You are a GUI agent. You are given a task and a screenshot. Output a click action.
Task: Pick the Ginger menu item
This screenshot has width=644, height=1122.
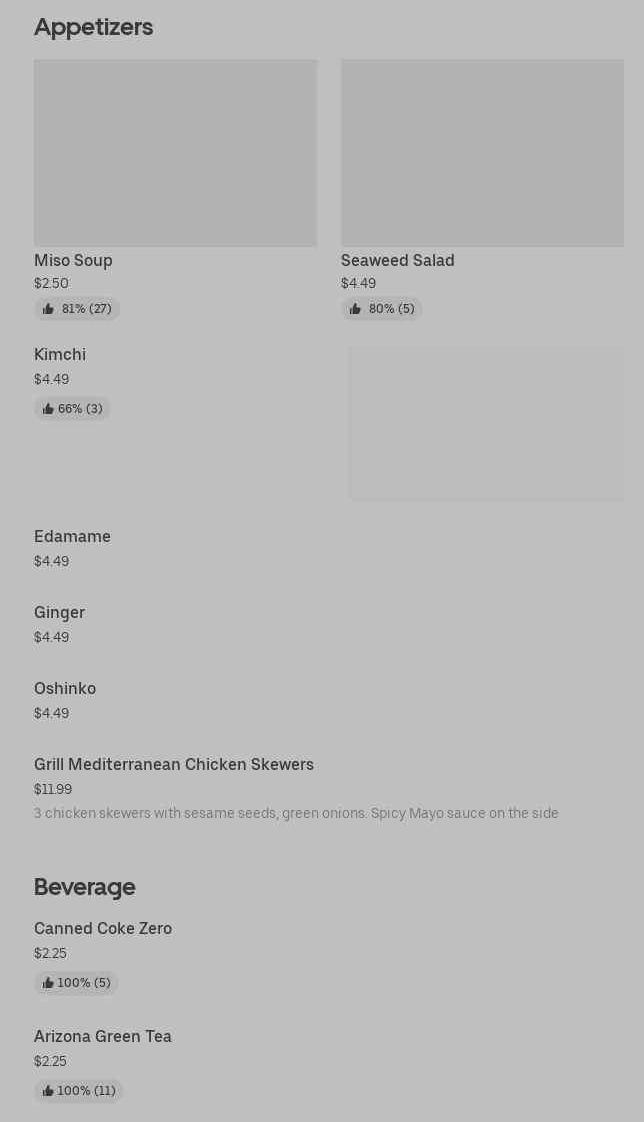(x=59, y=612)
